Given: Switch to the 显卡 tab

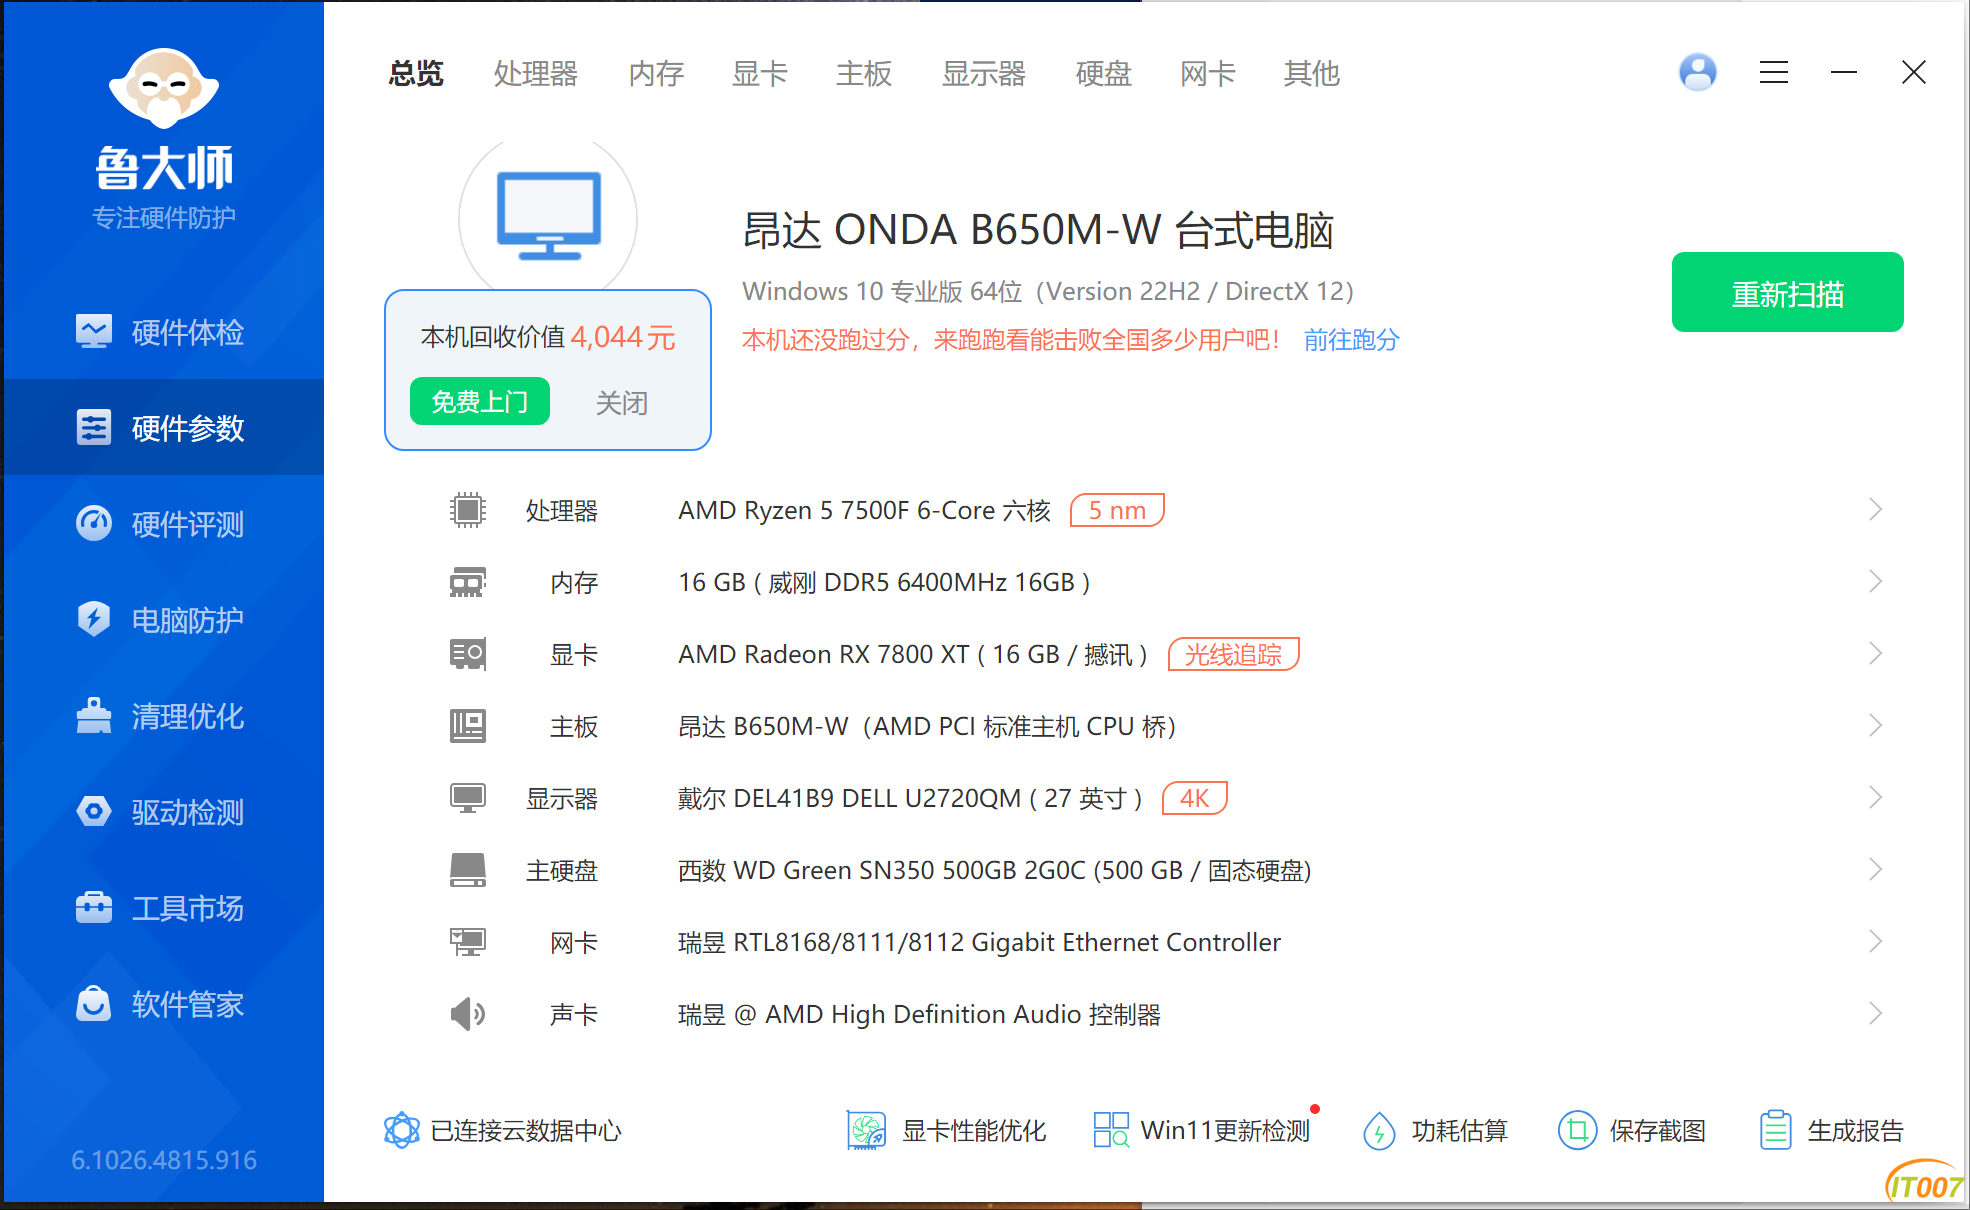Looking at the screenshot, I should (x=760, y=73).
